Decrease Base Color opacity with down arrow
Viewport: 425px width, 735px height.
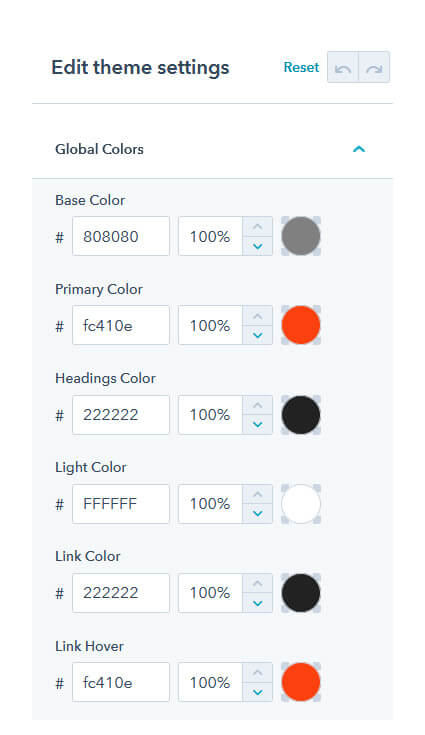pos(257,246)
